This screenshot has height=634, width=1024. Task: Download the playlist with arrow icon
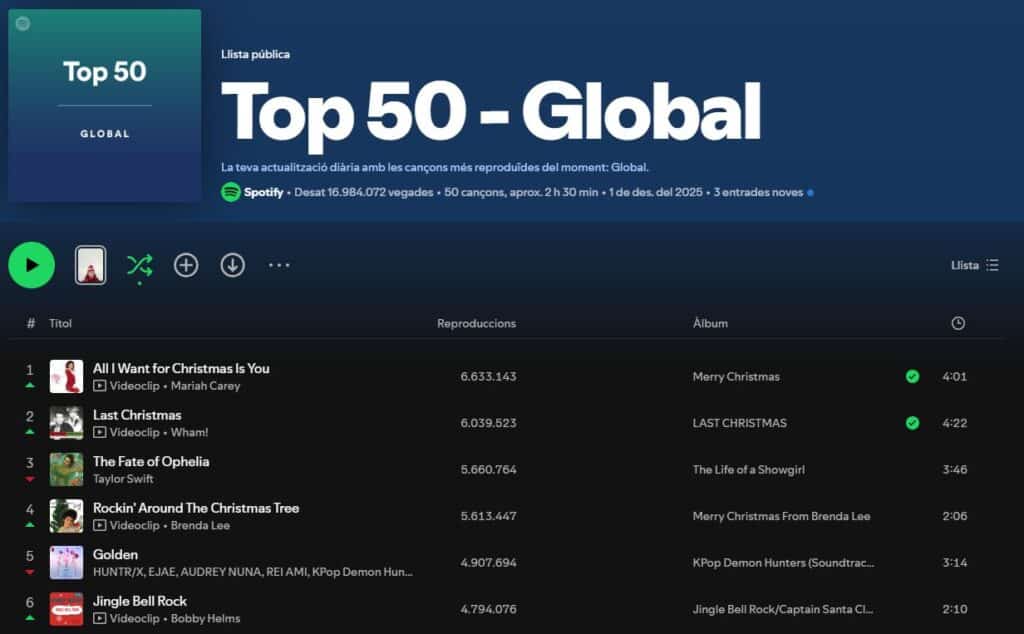coord(233,265)
